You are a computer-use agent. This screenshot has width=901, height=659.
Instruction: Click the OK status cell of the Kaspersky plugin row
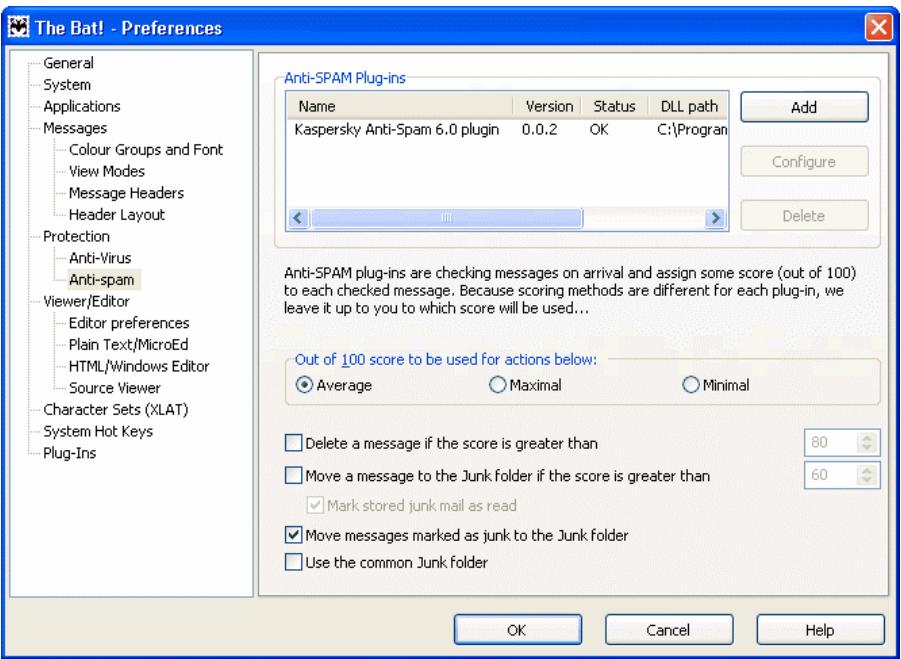599,130
